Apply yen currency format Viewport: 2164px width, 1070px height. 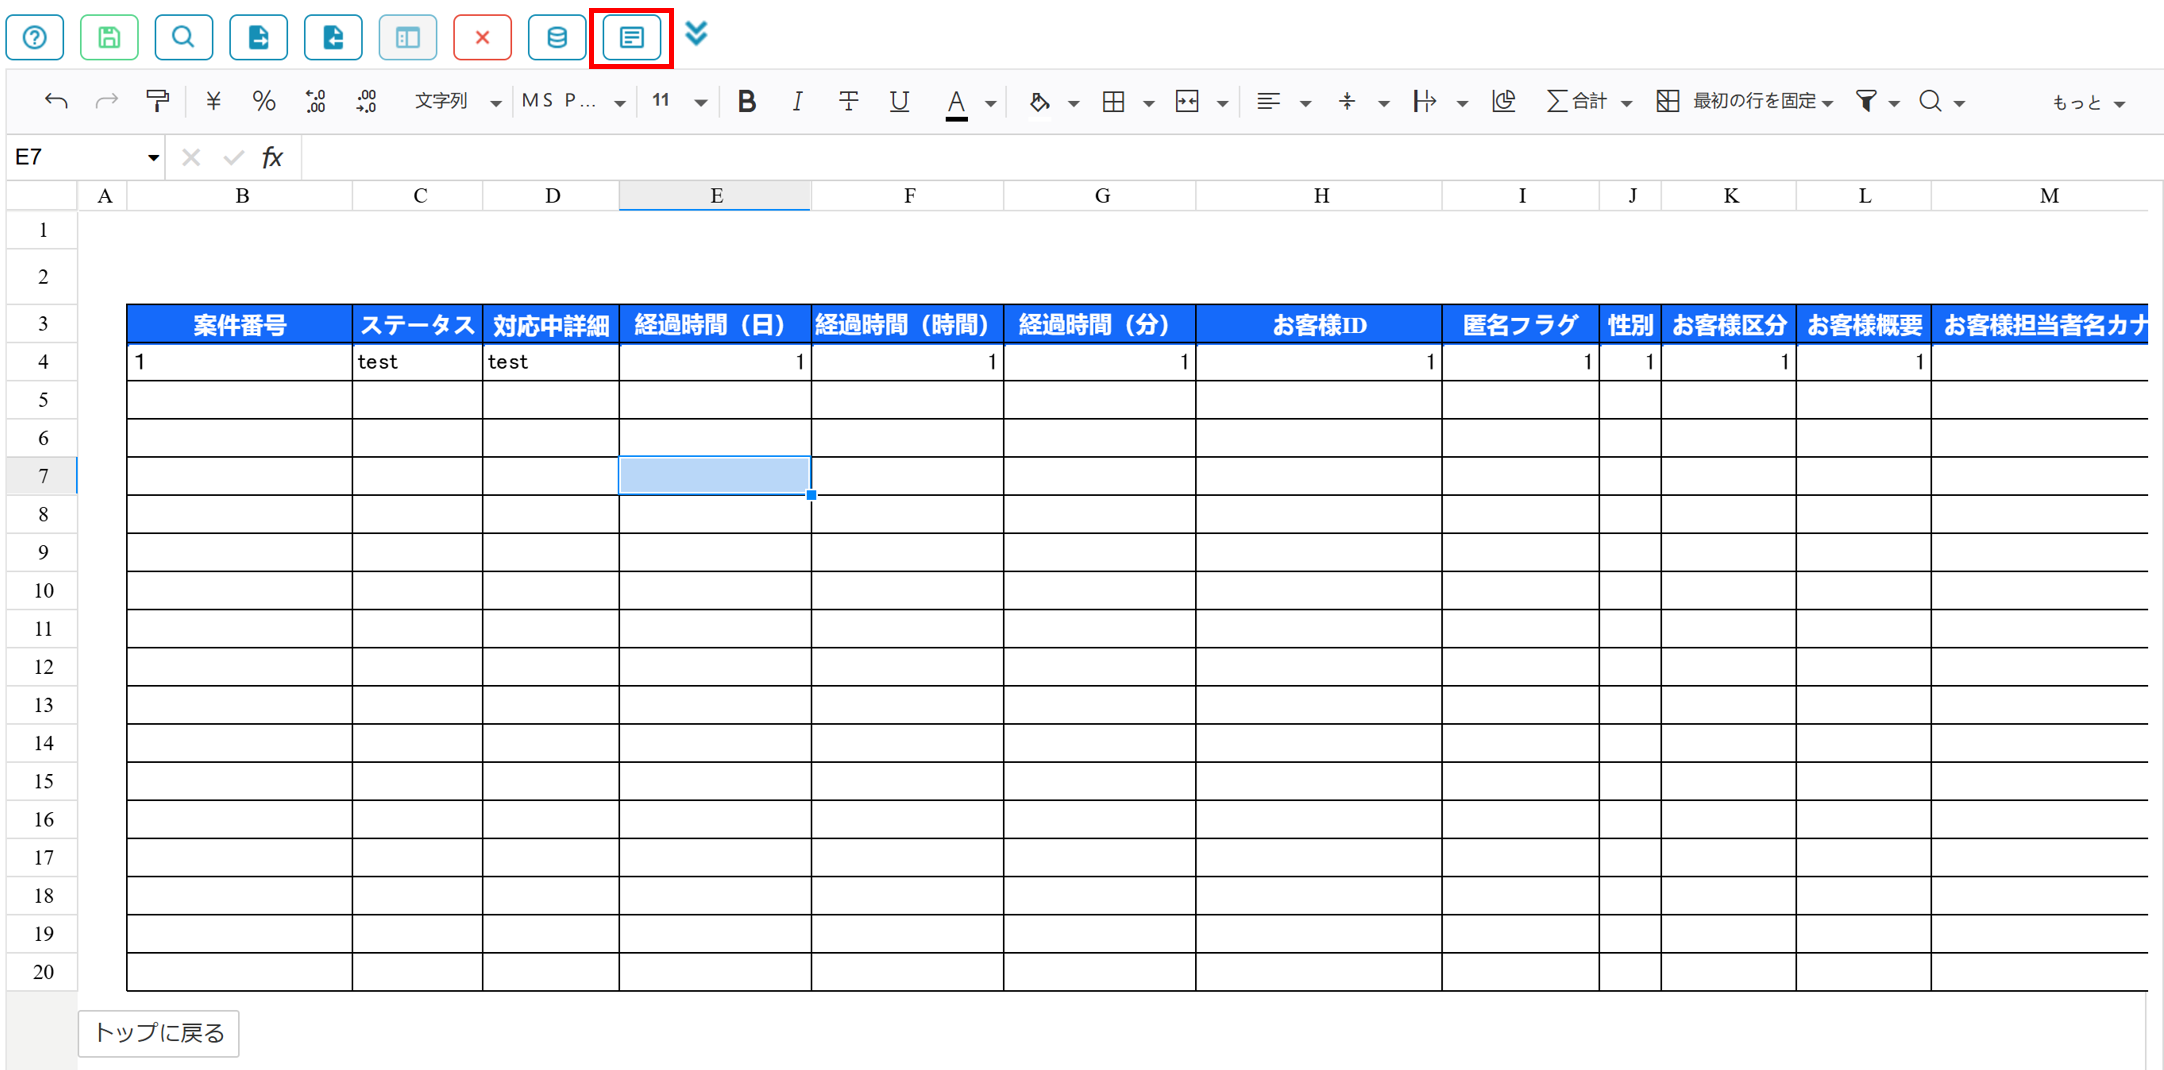click(213, 101)
